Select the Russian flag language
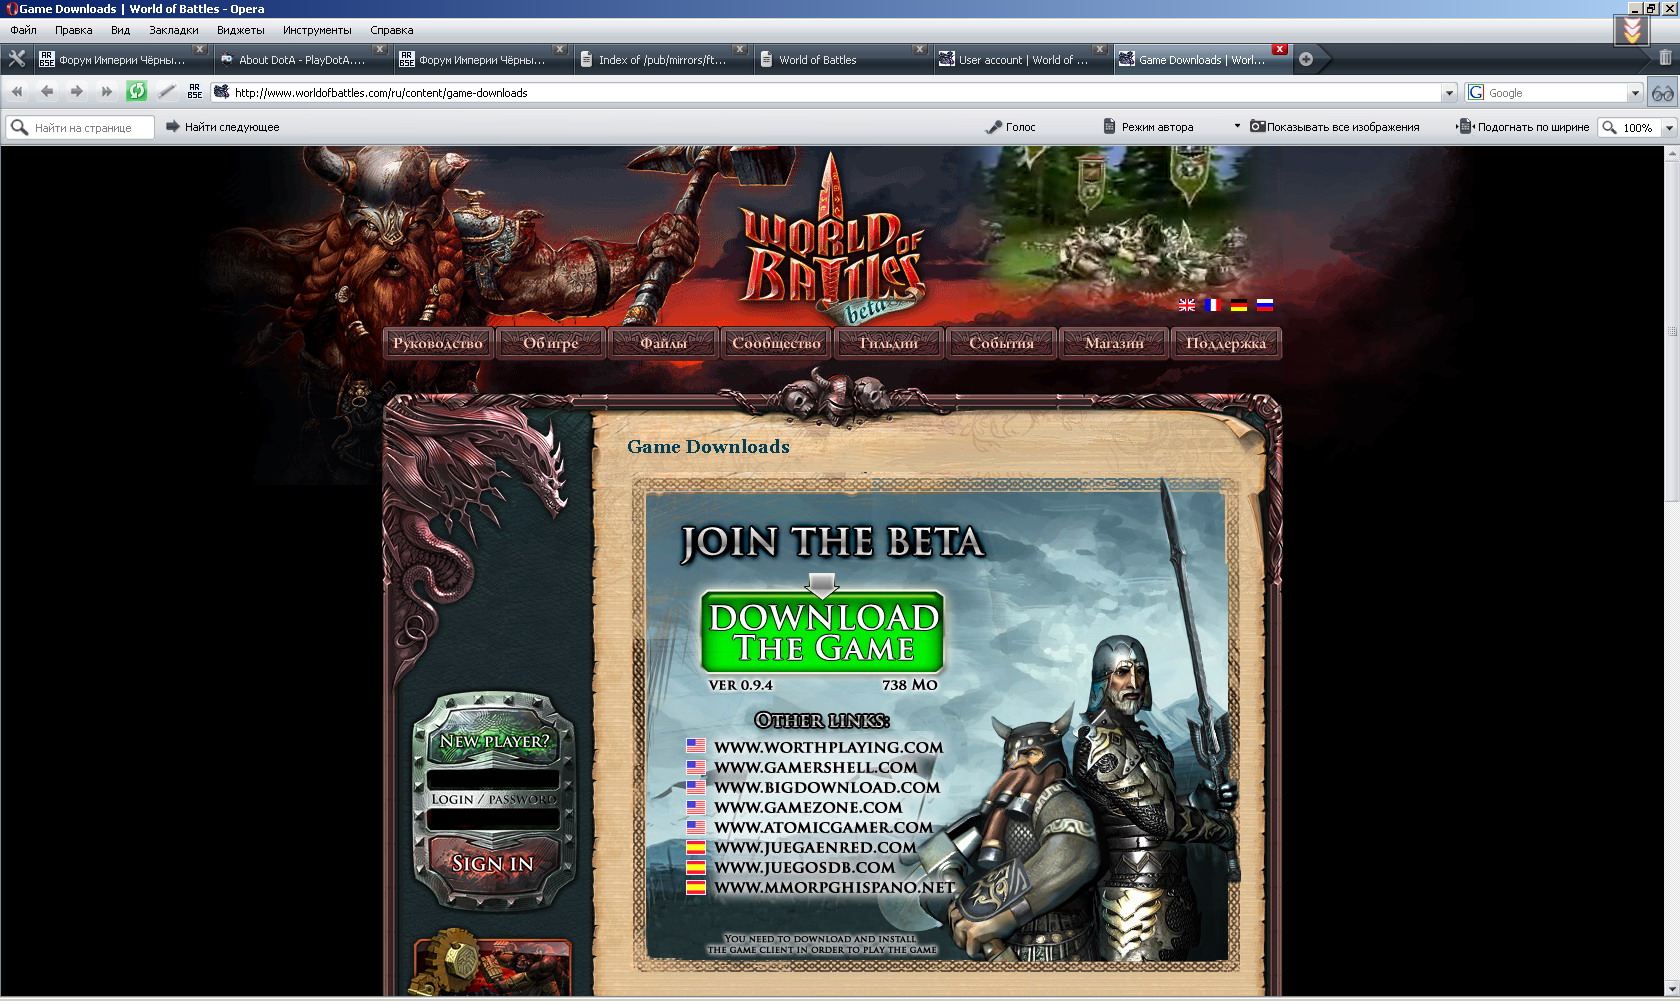The width and height of the screenshot is (1680, 1001). coord(1265,305)
